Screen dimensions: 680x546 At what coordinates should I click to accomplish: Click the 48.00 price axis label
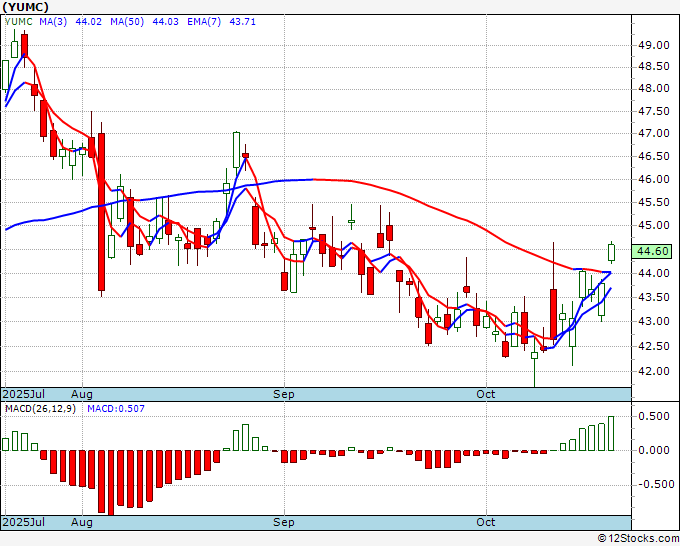coord(653,88)
